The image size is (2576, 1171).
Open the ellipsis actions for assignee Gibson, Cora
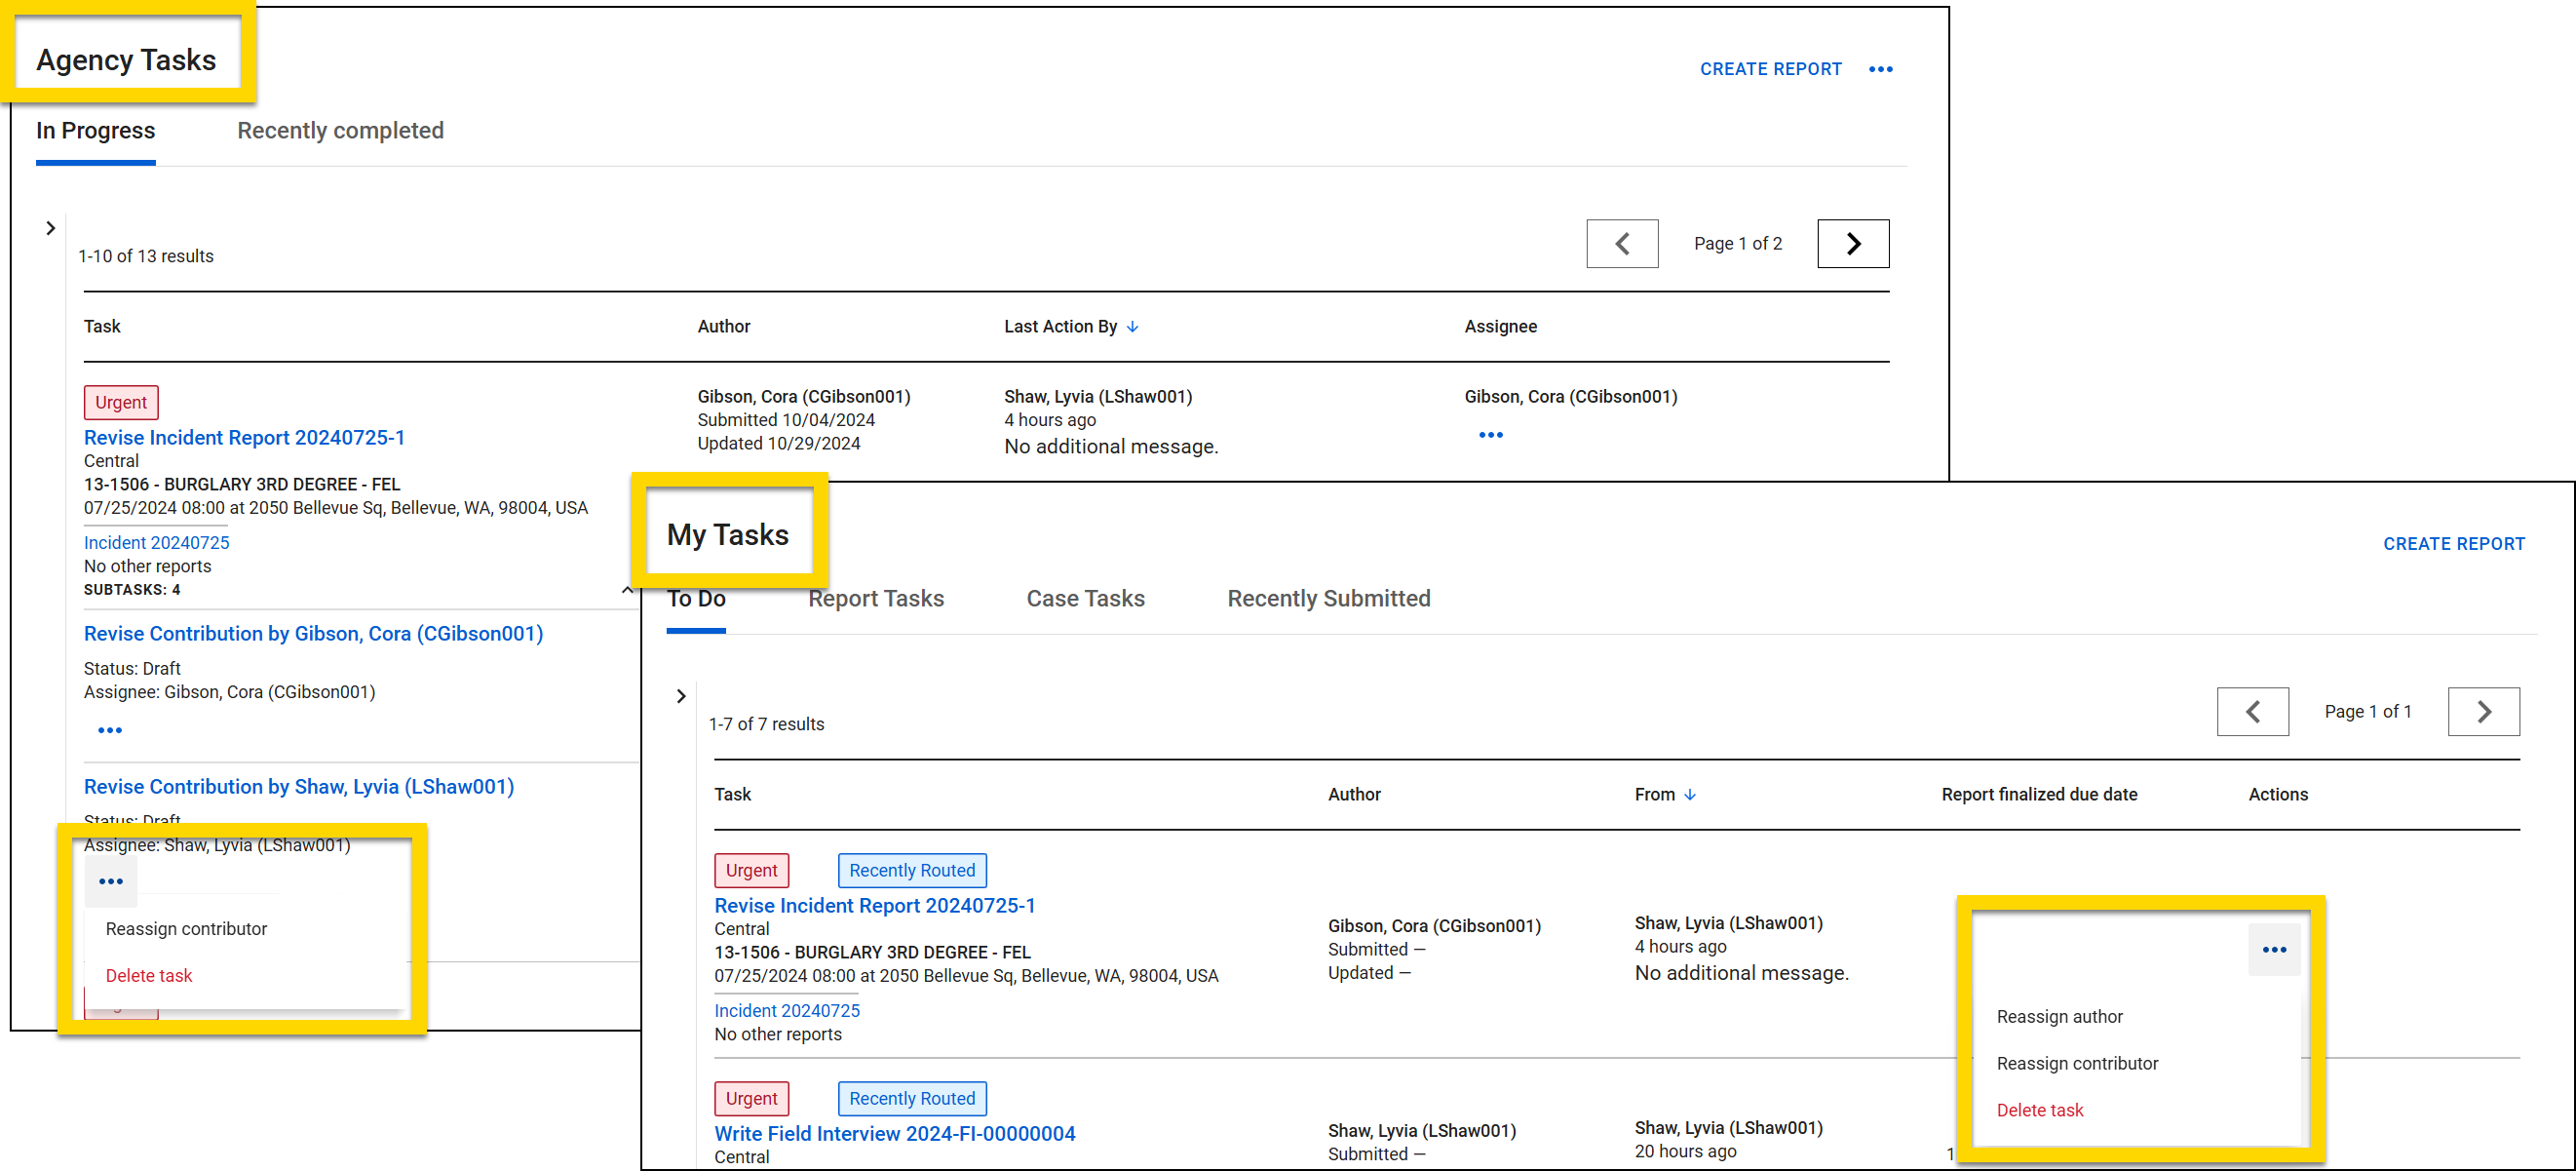[1489, 434]
